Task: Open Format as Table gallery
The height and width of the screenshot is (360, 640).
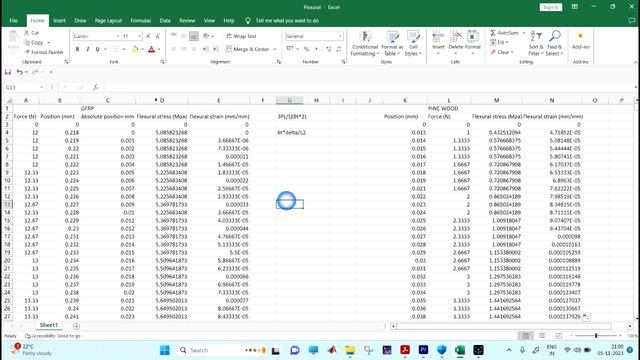Action: [392, 43]
